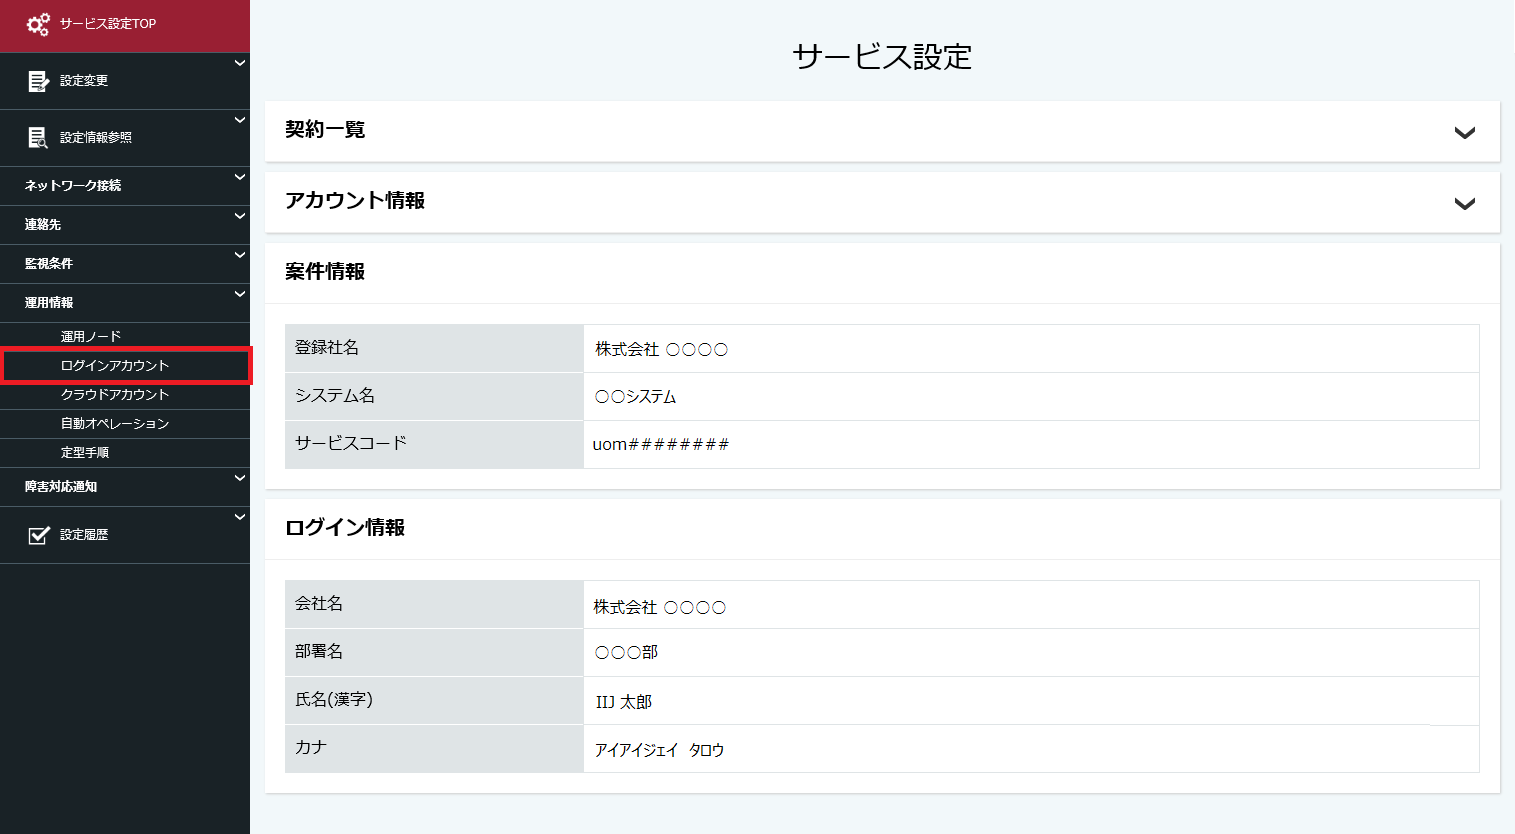Click the ログイン情報 section heading
1515x834 pixels.
point(345,528)
